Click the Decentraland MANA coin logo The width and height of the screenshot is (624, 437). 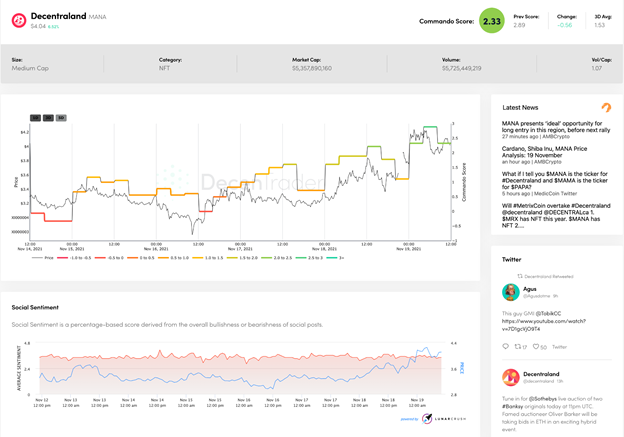[19, 20]
